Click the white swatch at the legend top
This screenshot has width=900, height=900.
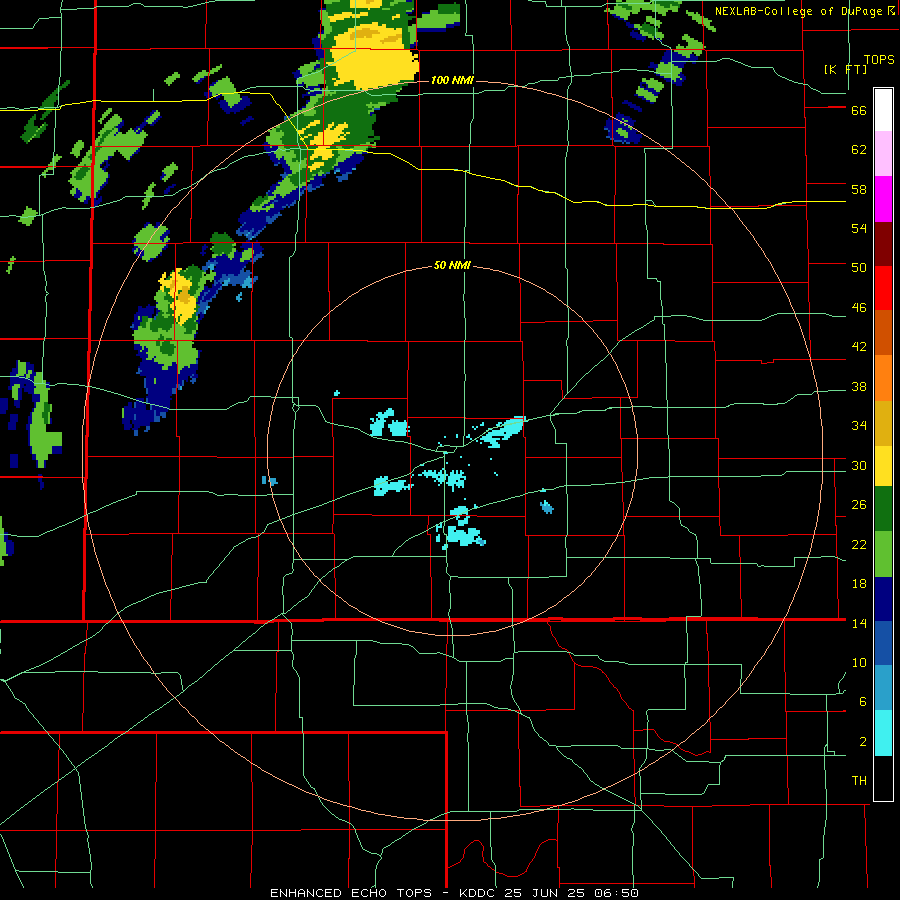(x=883, y=110)
